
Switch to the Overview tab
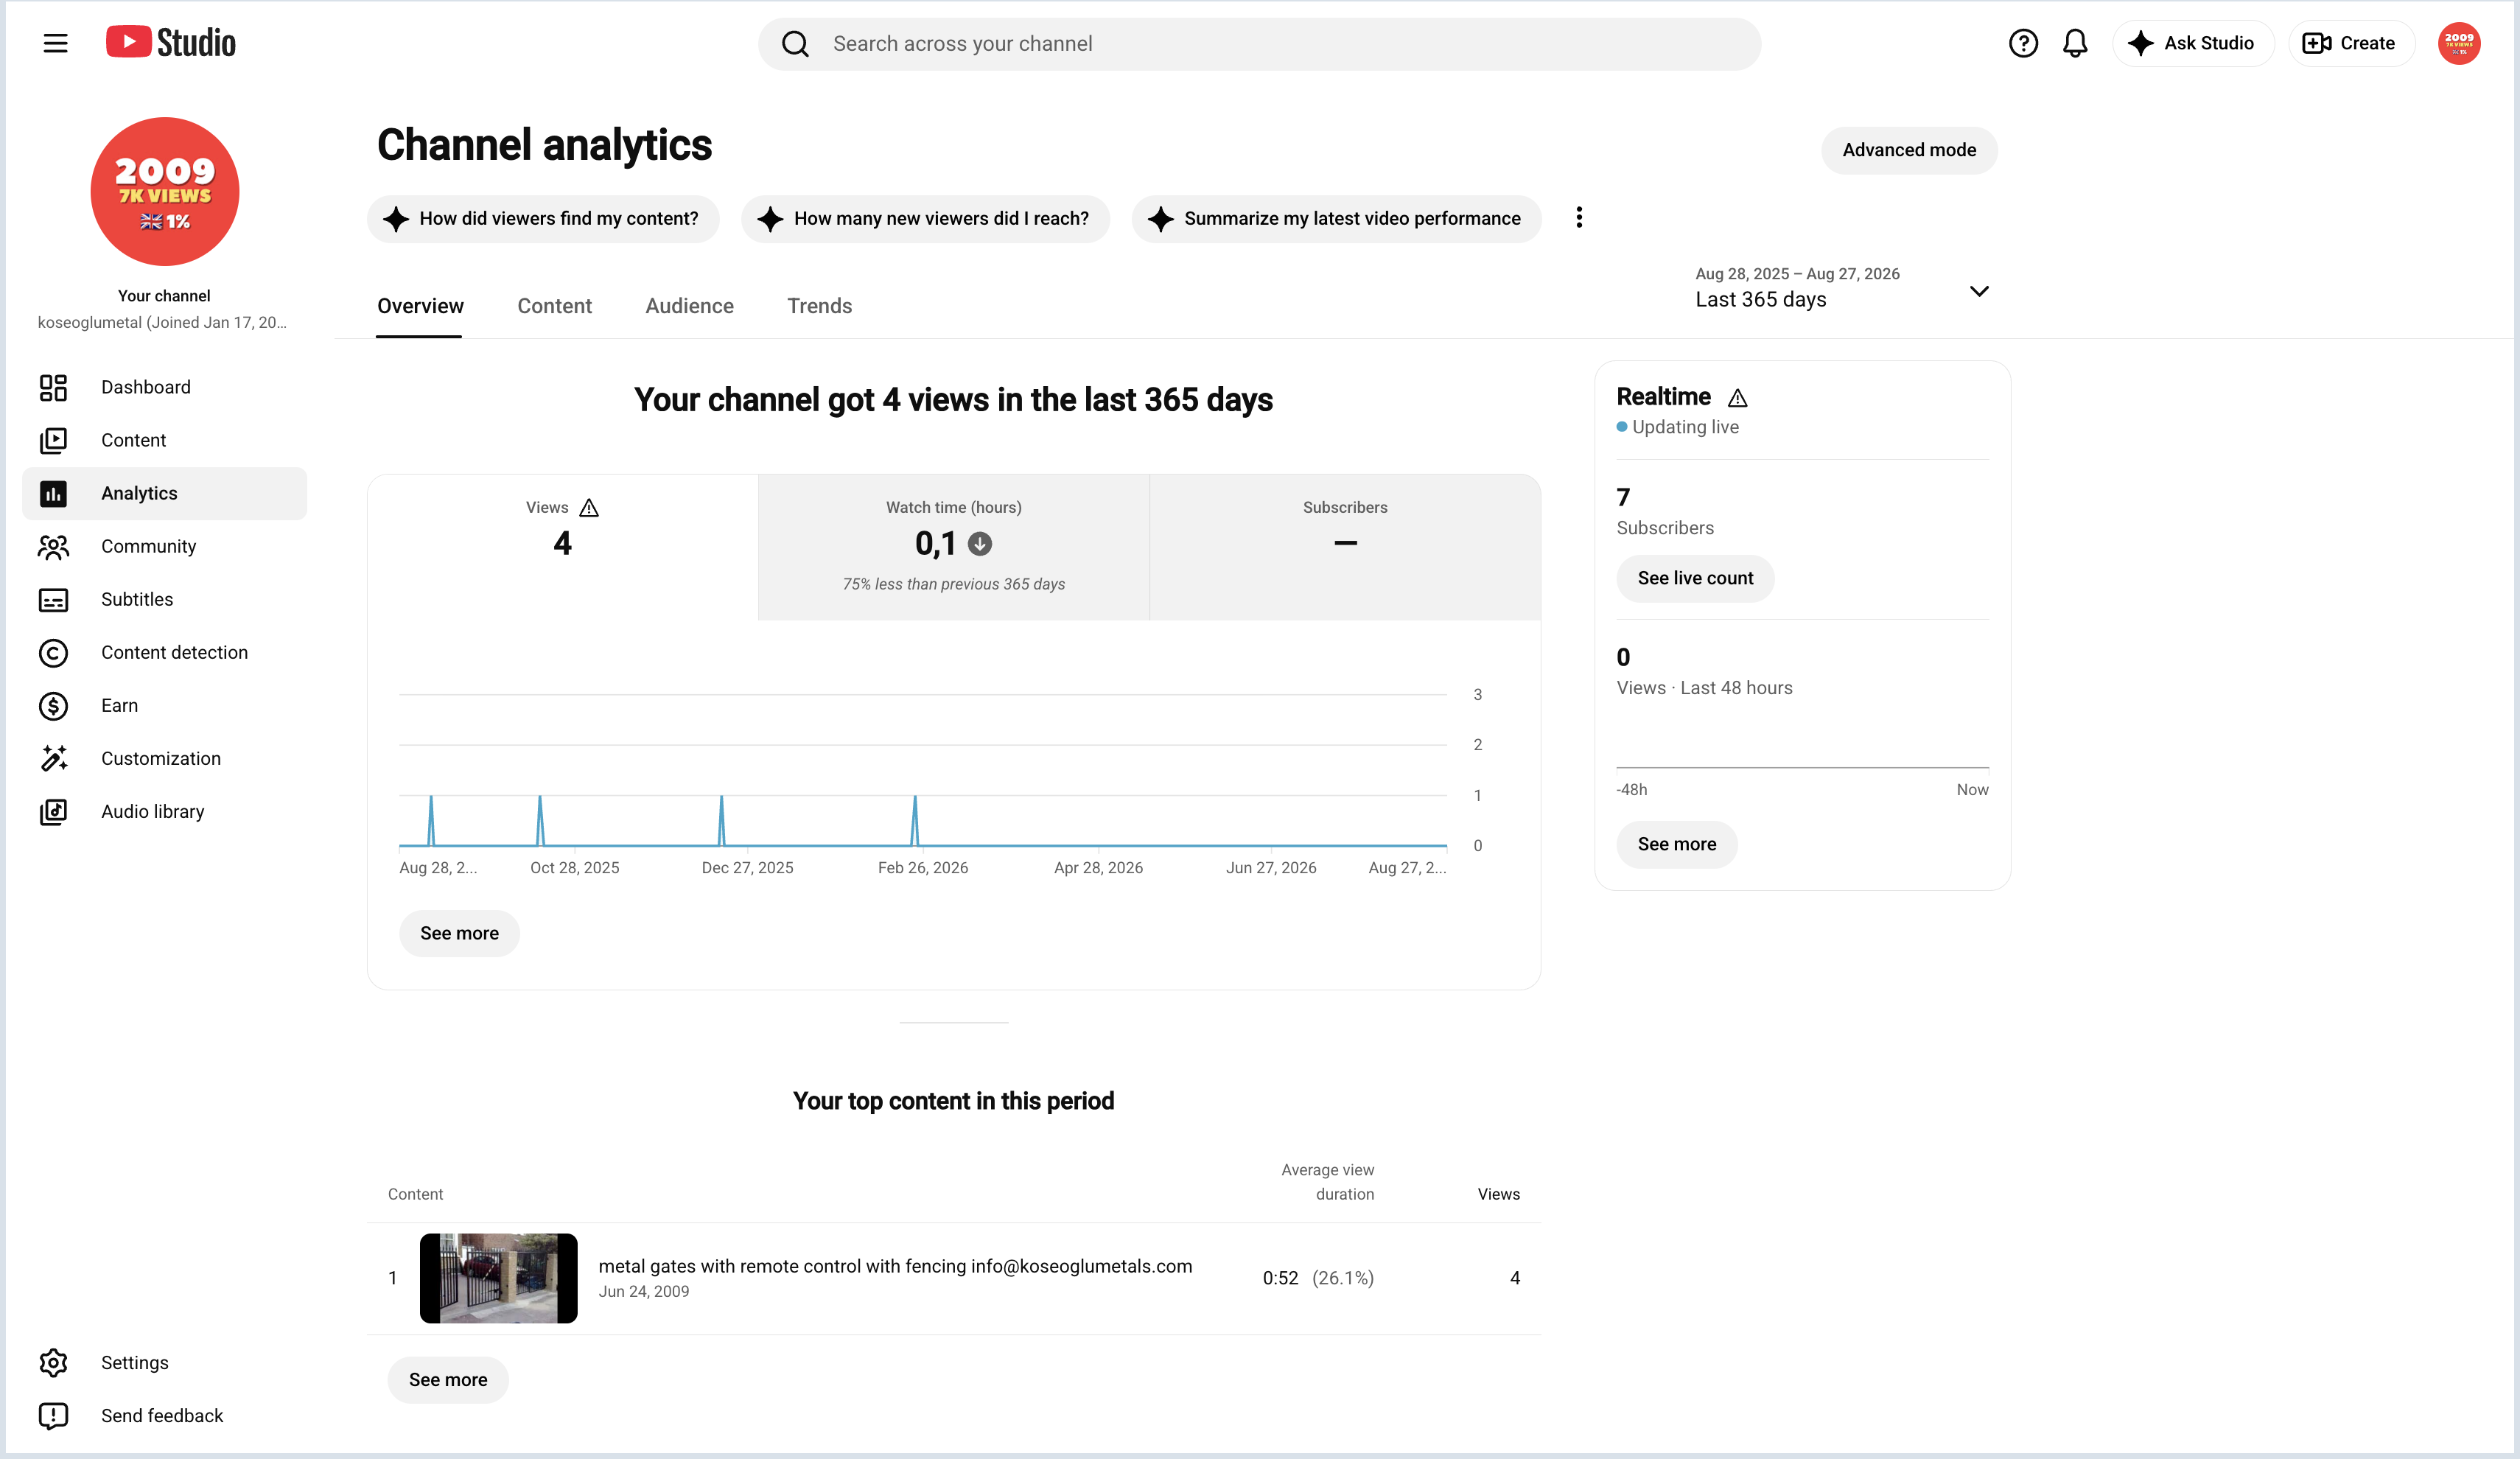pyautogui.click(x=420, y=306)
